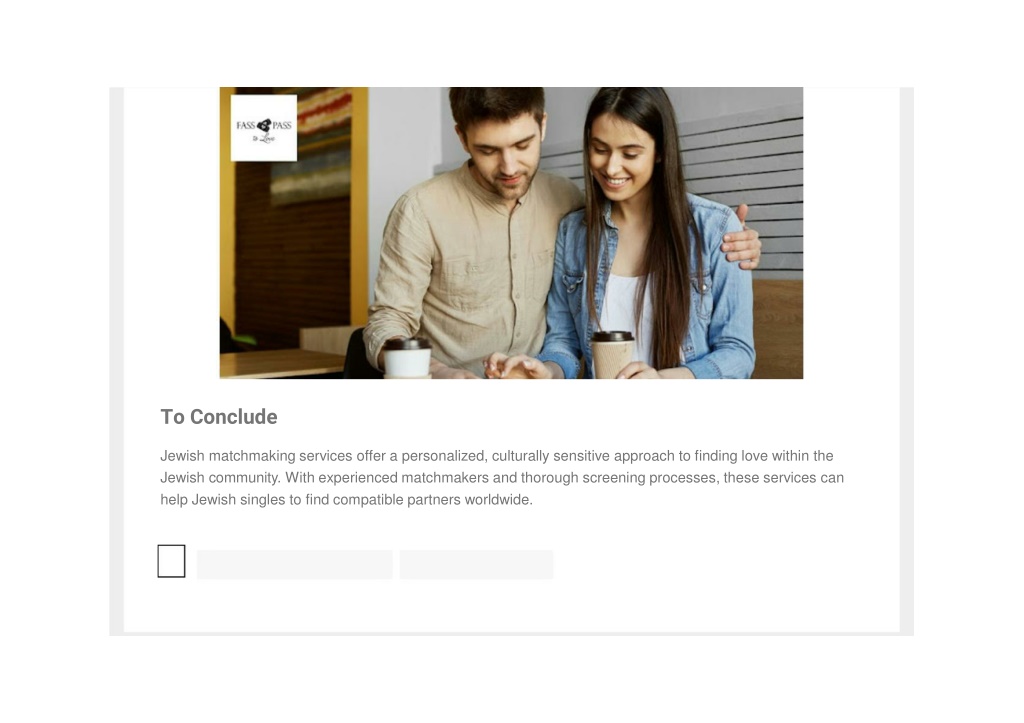
Task: Click the gray right margin of the article card
Action: (x=906, y=359)
